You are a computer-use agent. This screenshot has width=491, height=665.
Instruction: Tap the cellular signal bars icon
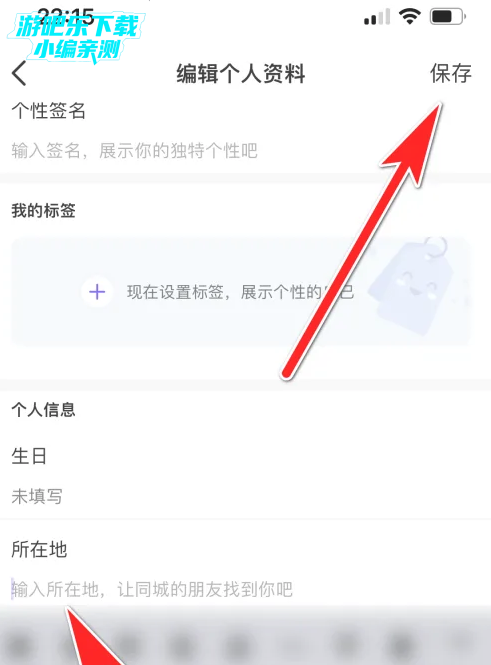pos(377,17)
